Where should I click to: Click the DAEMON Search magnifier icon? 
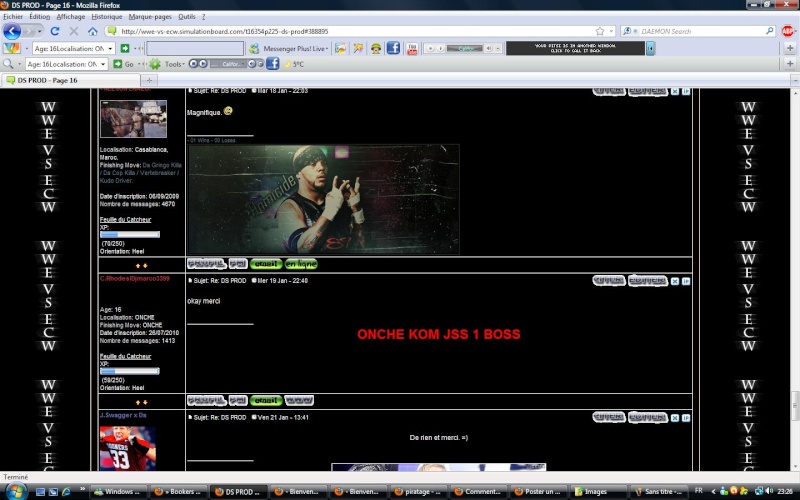tap(770, 31)
